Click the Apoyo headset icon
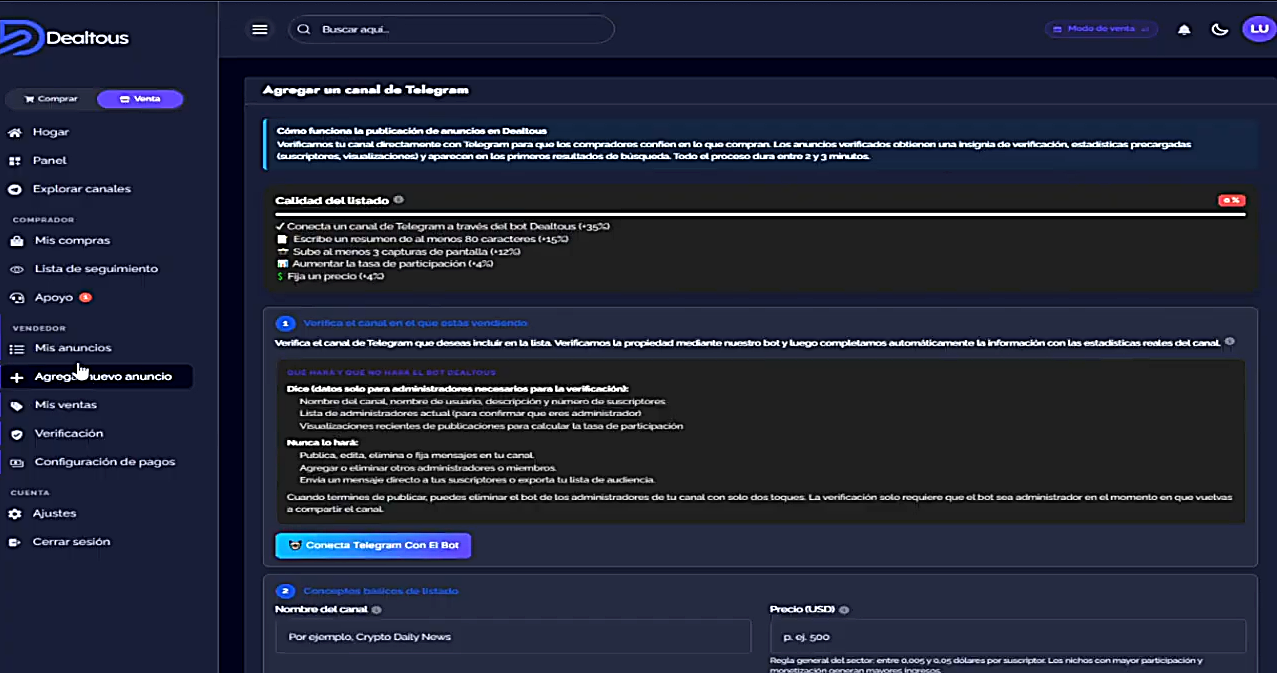 click(x=15, y=298)
